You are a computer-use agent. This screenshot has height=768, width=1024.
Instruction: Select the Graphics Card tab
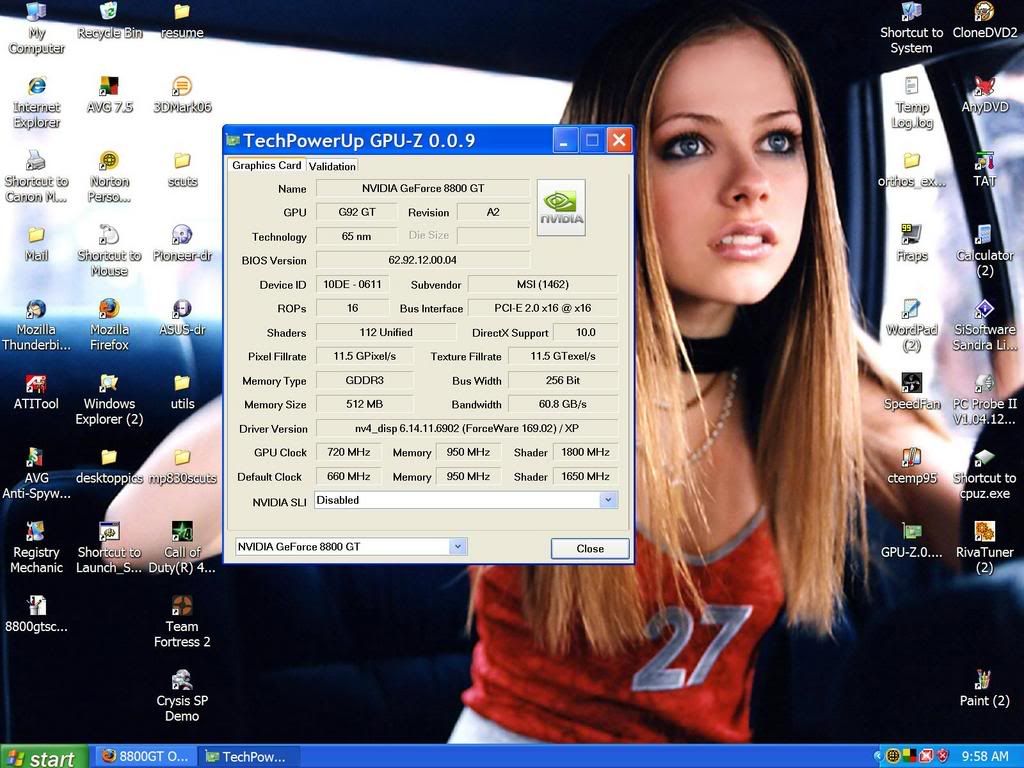[x=266, y=165]
